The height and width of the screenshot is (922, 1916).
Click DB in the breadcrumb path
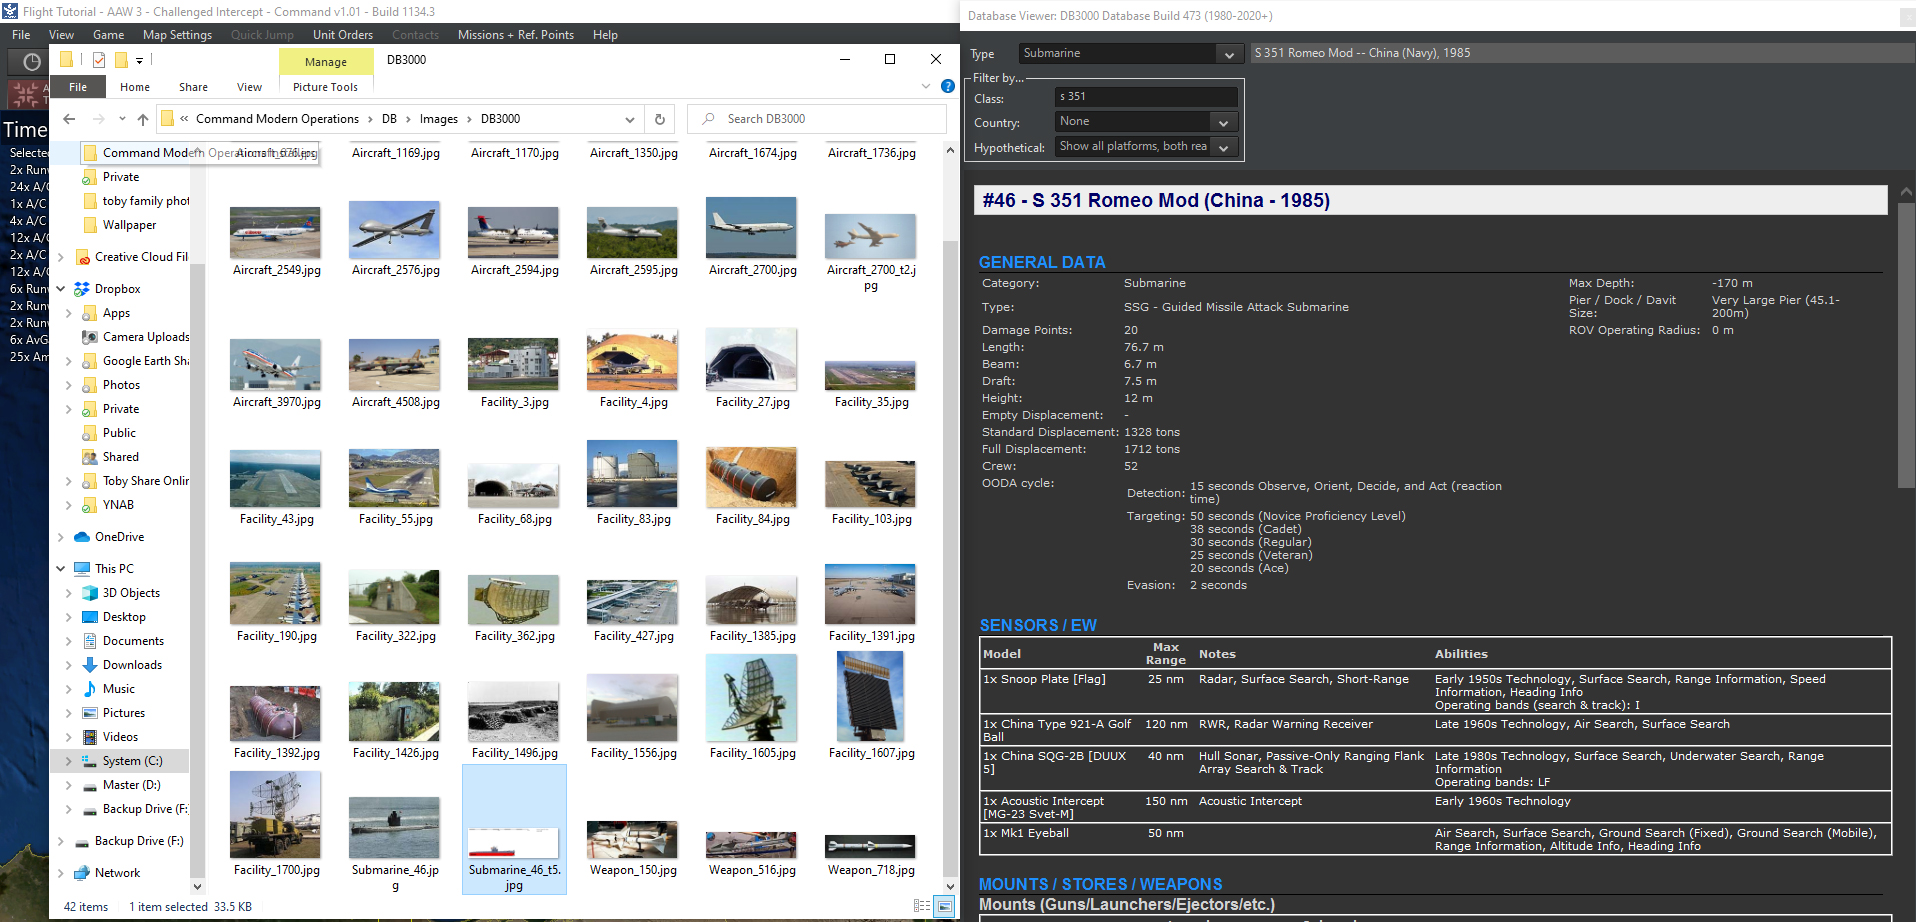[x=389, y=119]
